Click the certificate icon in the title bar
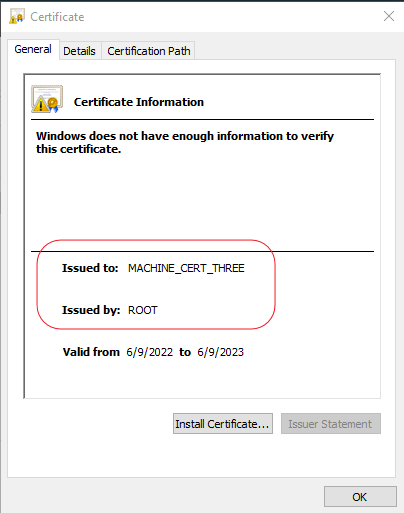Viewport: 404px width, 513px height. (17, 16)
